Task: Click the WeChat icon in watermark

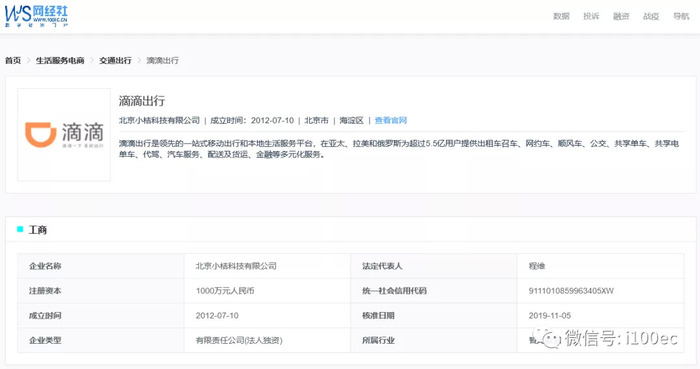Action: 547,338
